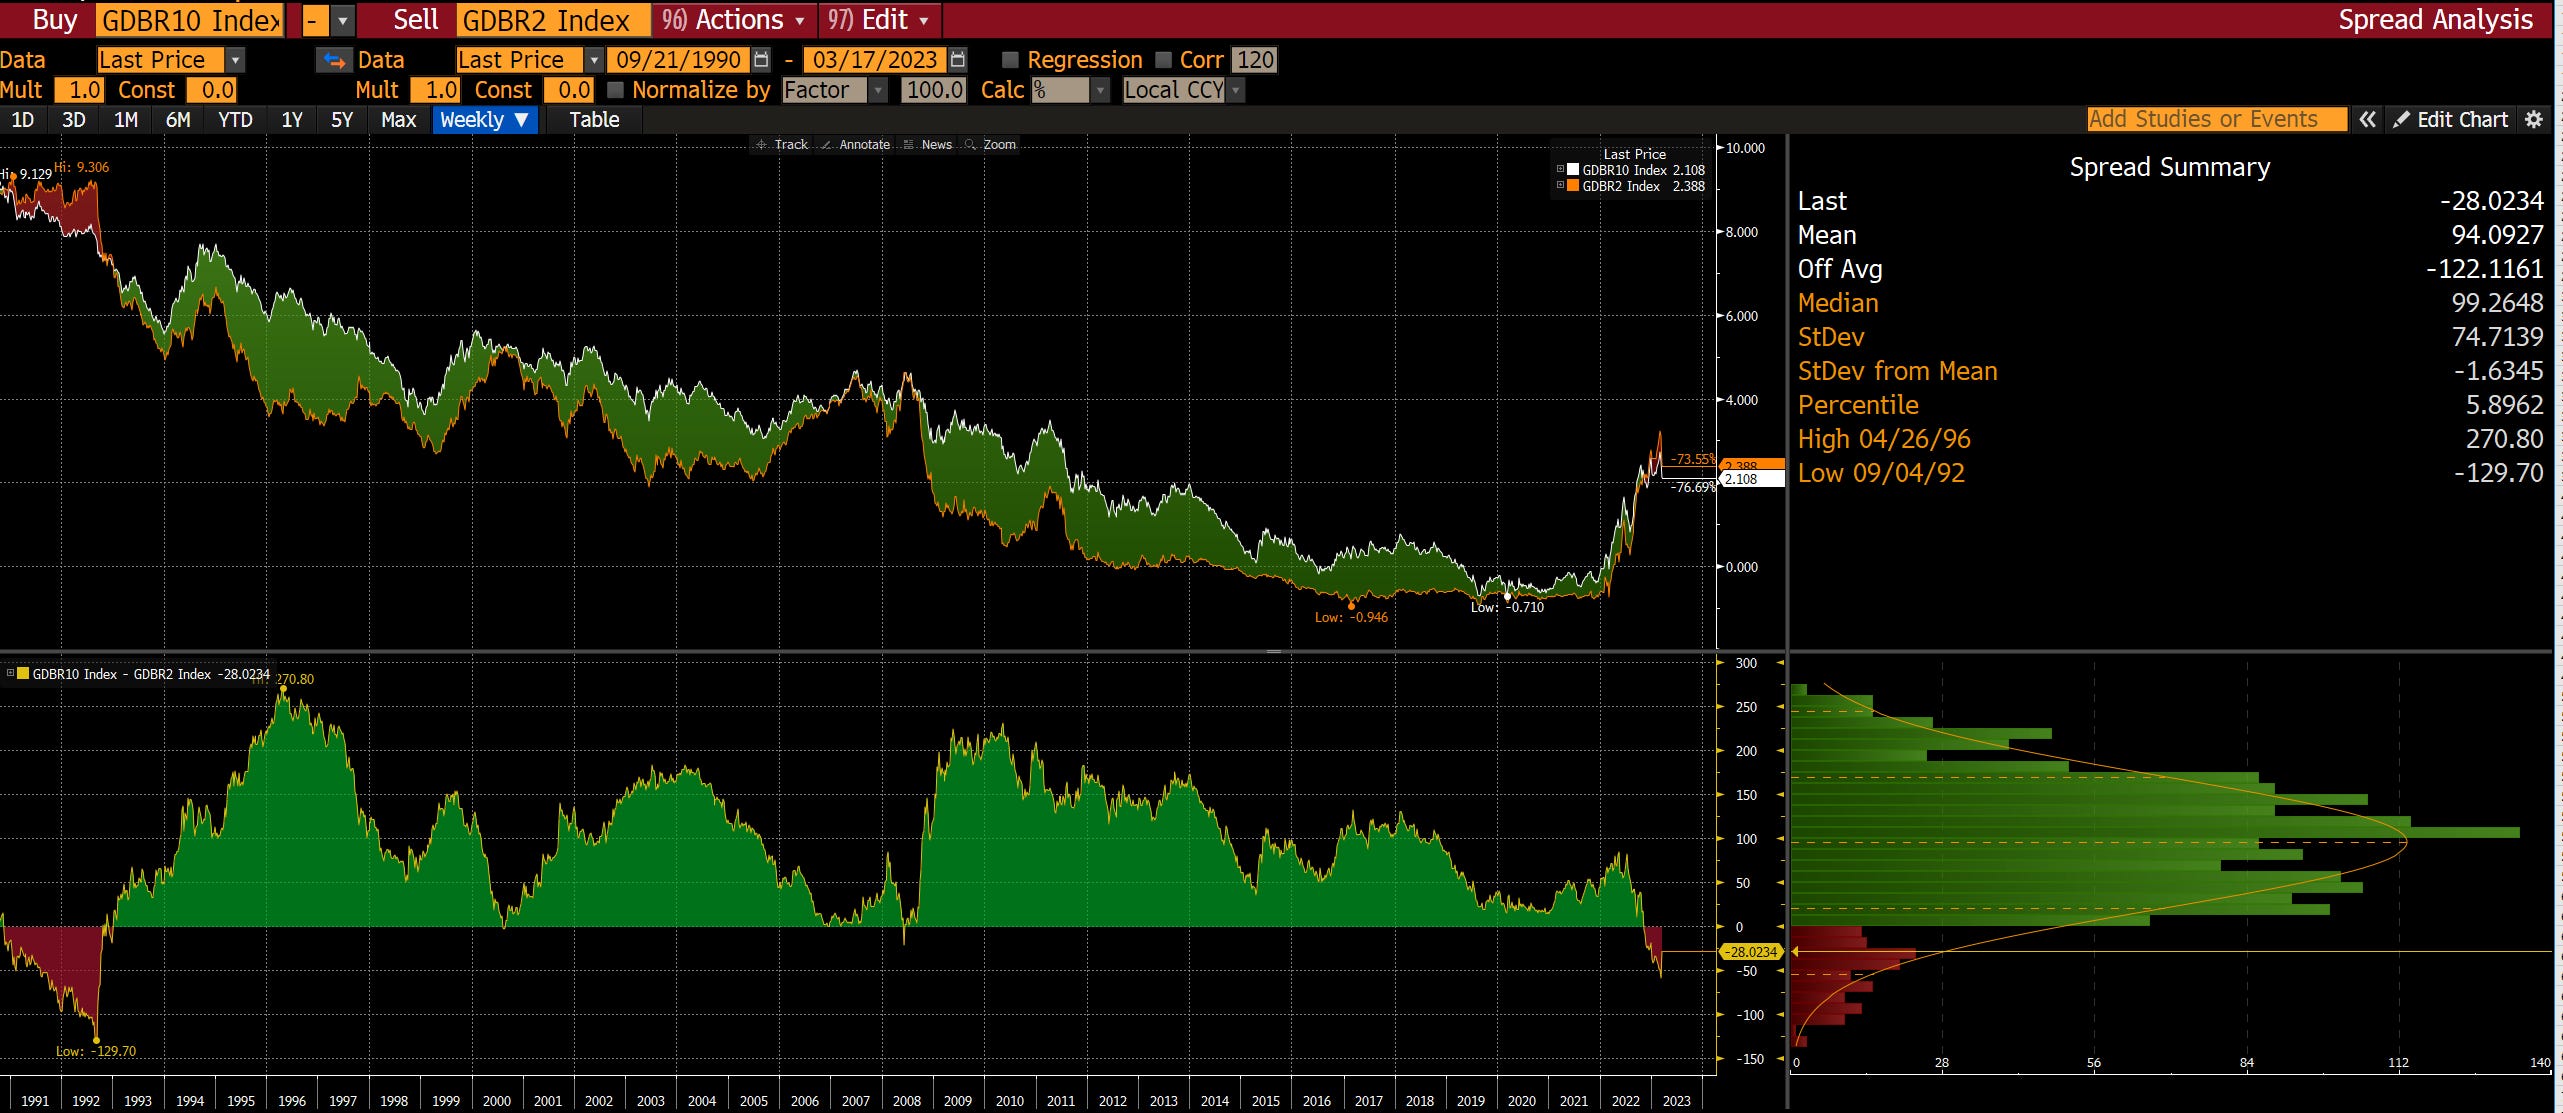Click the StDev from Mean label
The width and height of the screenshot is (2563, 1113).
pos(1897,371)
